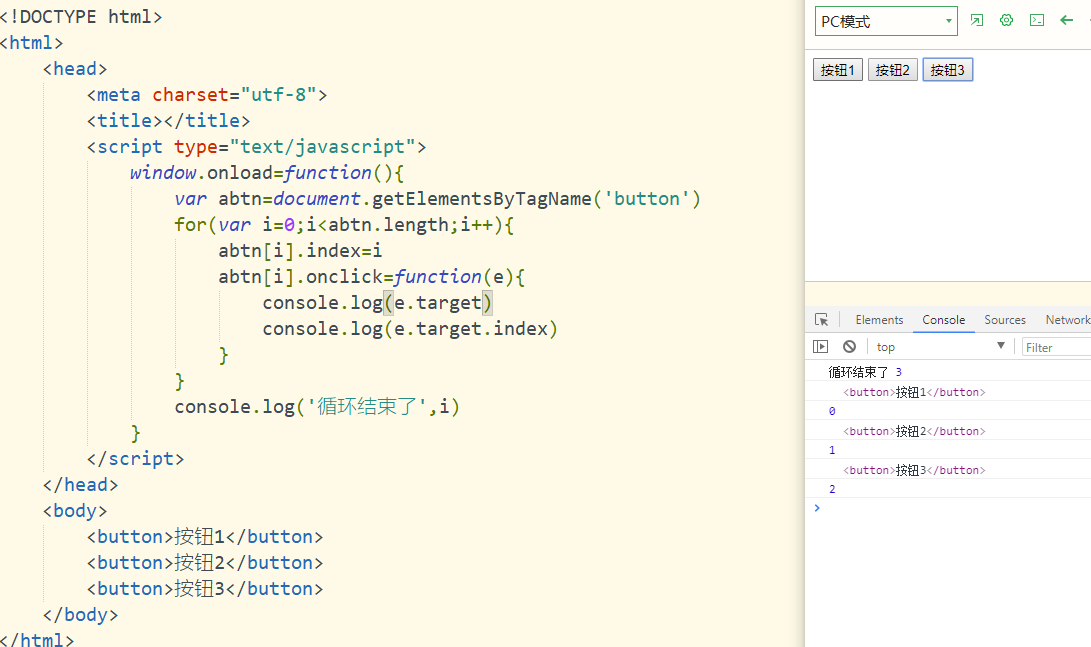Switch to the Sources tab
Image resolution: width=1091 pixels, height=647 pixels.
pyautogui.click(x=1004, y=319)
